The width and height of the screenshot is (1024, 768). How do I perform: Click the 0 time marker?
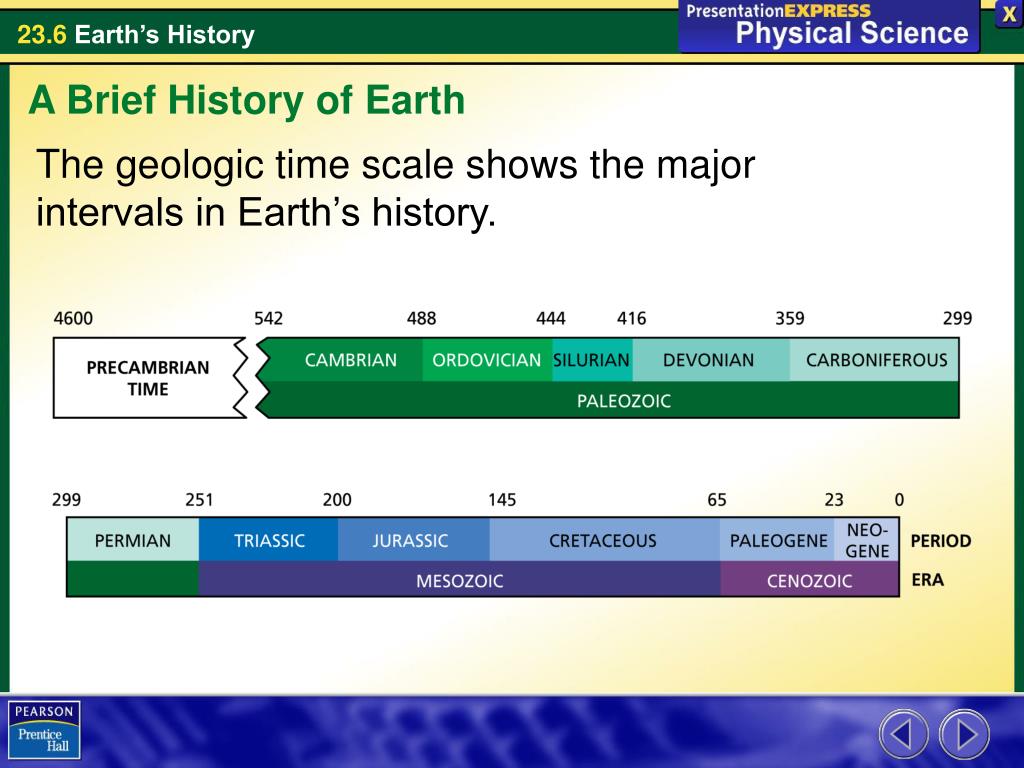pos(899,500)
